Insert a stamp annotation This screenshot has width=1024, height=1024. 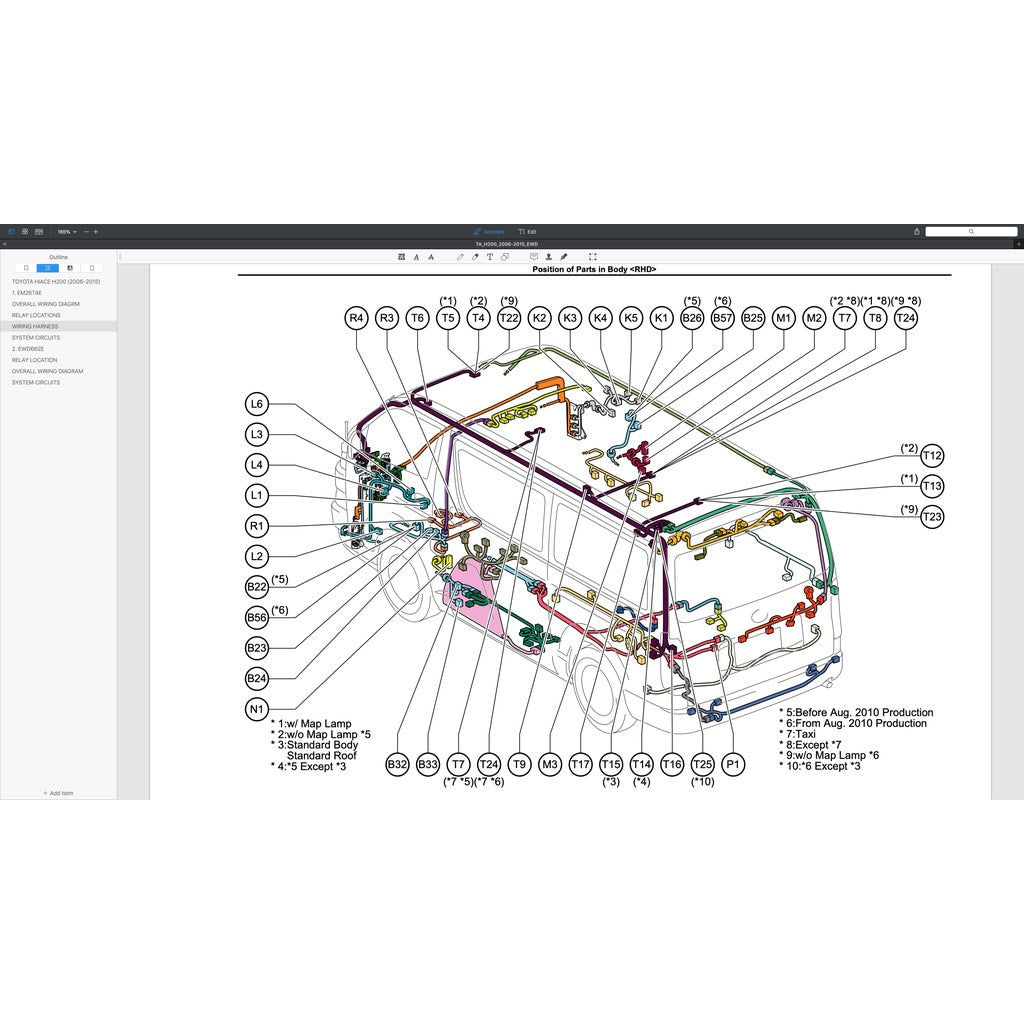pyautogui.click(x=549, y=257)
